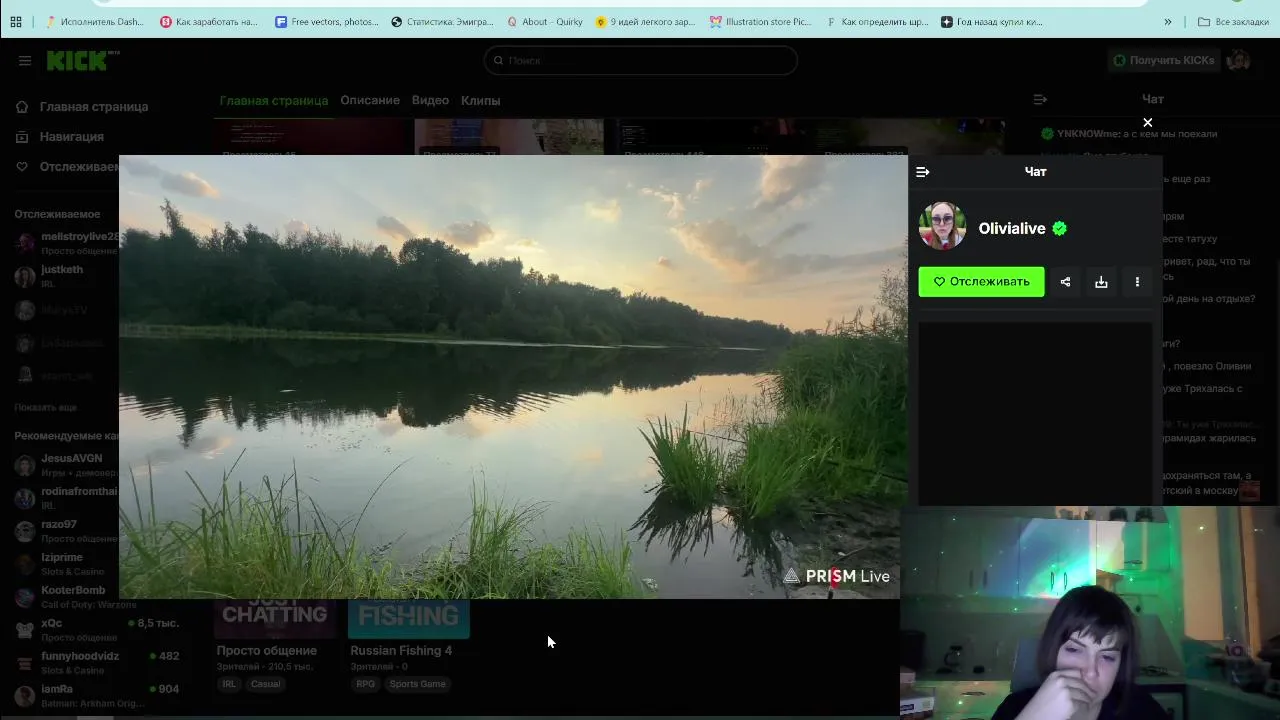The image size is (1280, 720).
Task: Open rodinafromthai recommended channel
Action: 67,498
